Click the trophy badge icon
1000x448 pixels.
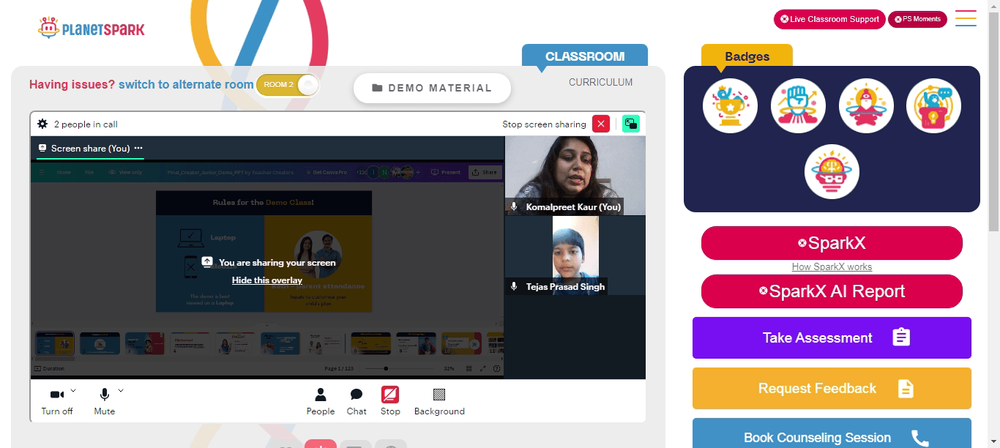730,106
